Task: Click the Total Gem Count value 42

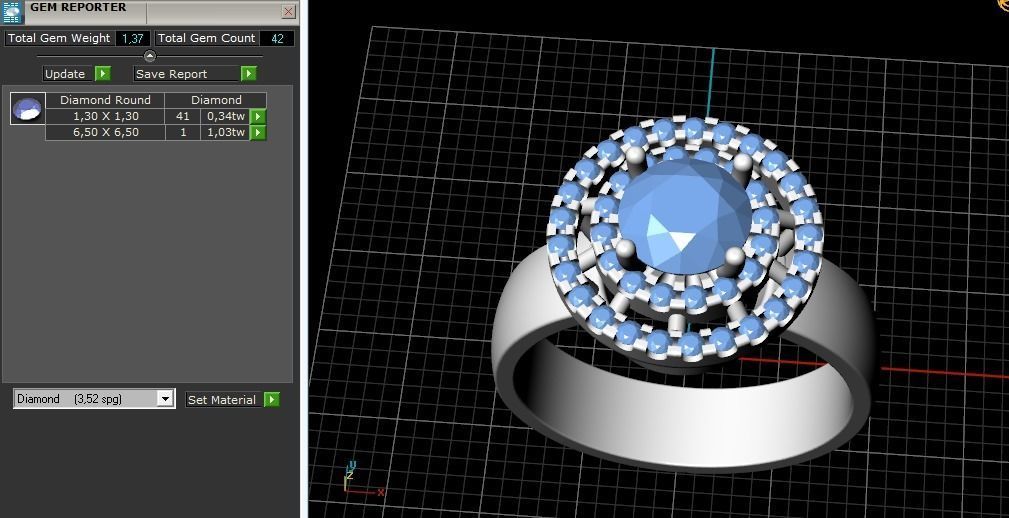Action: (277, 38)
